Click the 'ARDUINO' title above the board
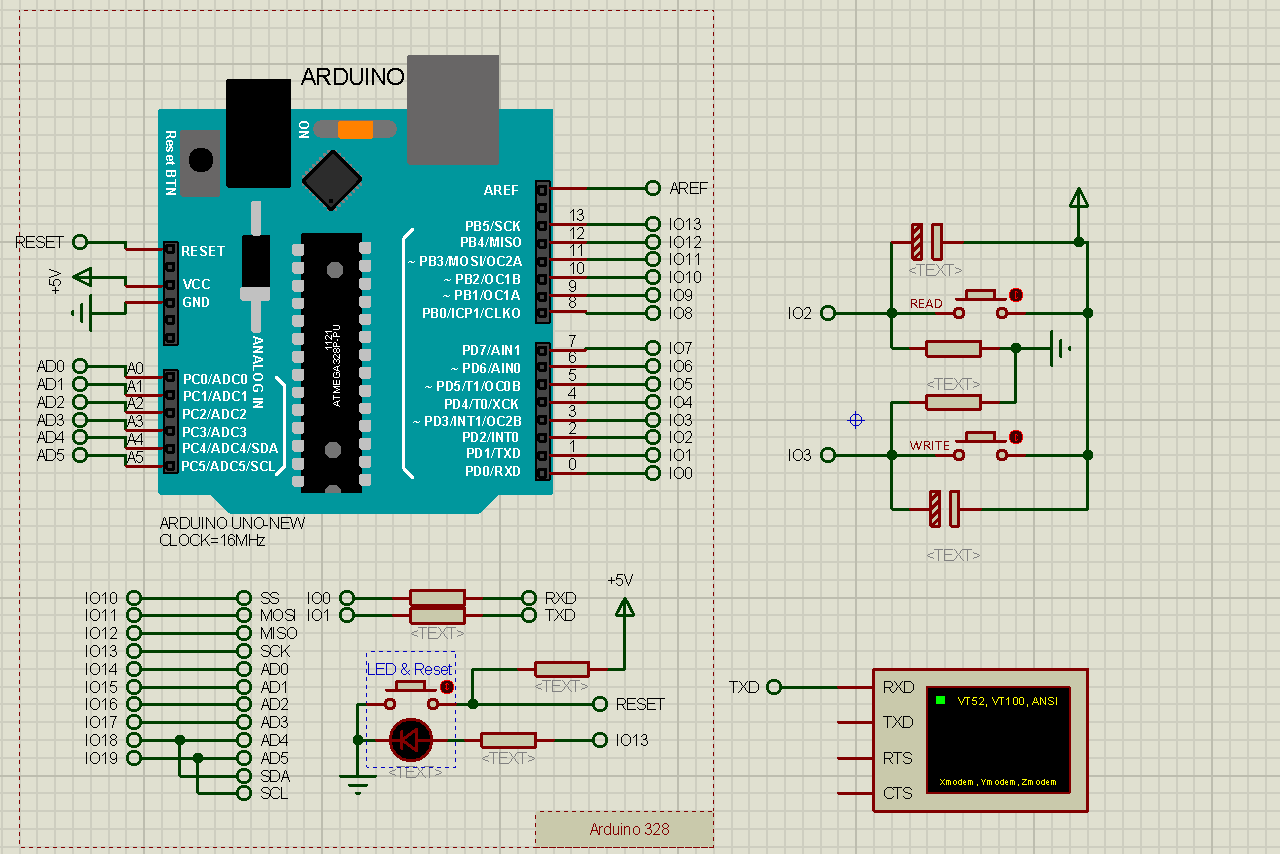The width and height of the screenshot is (1280, 854). point(353,77)
